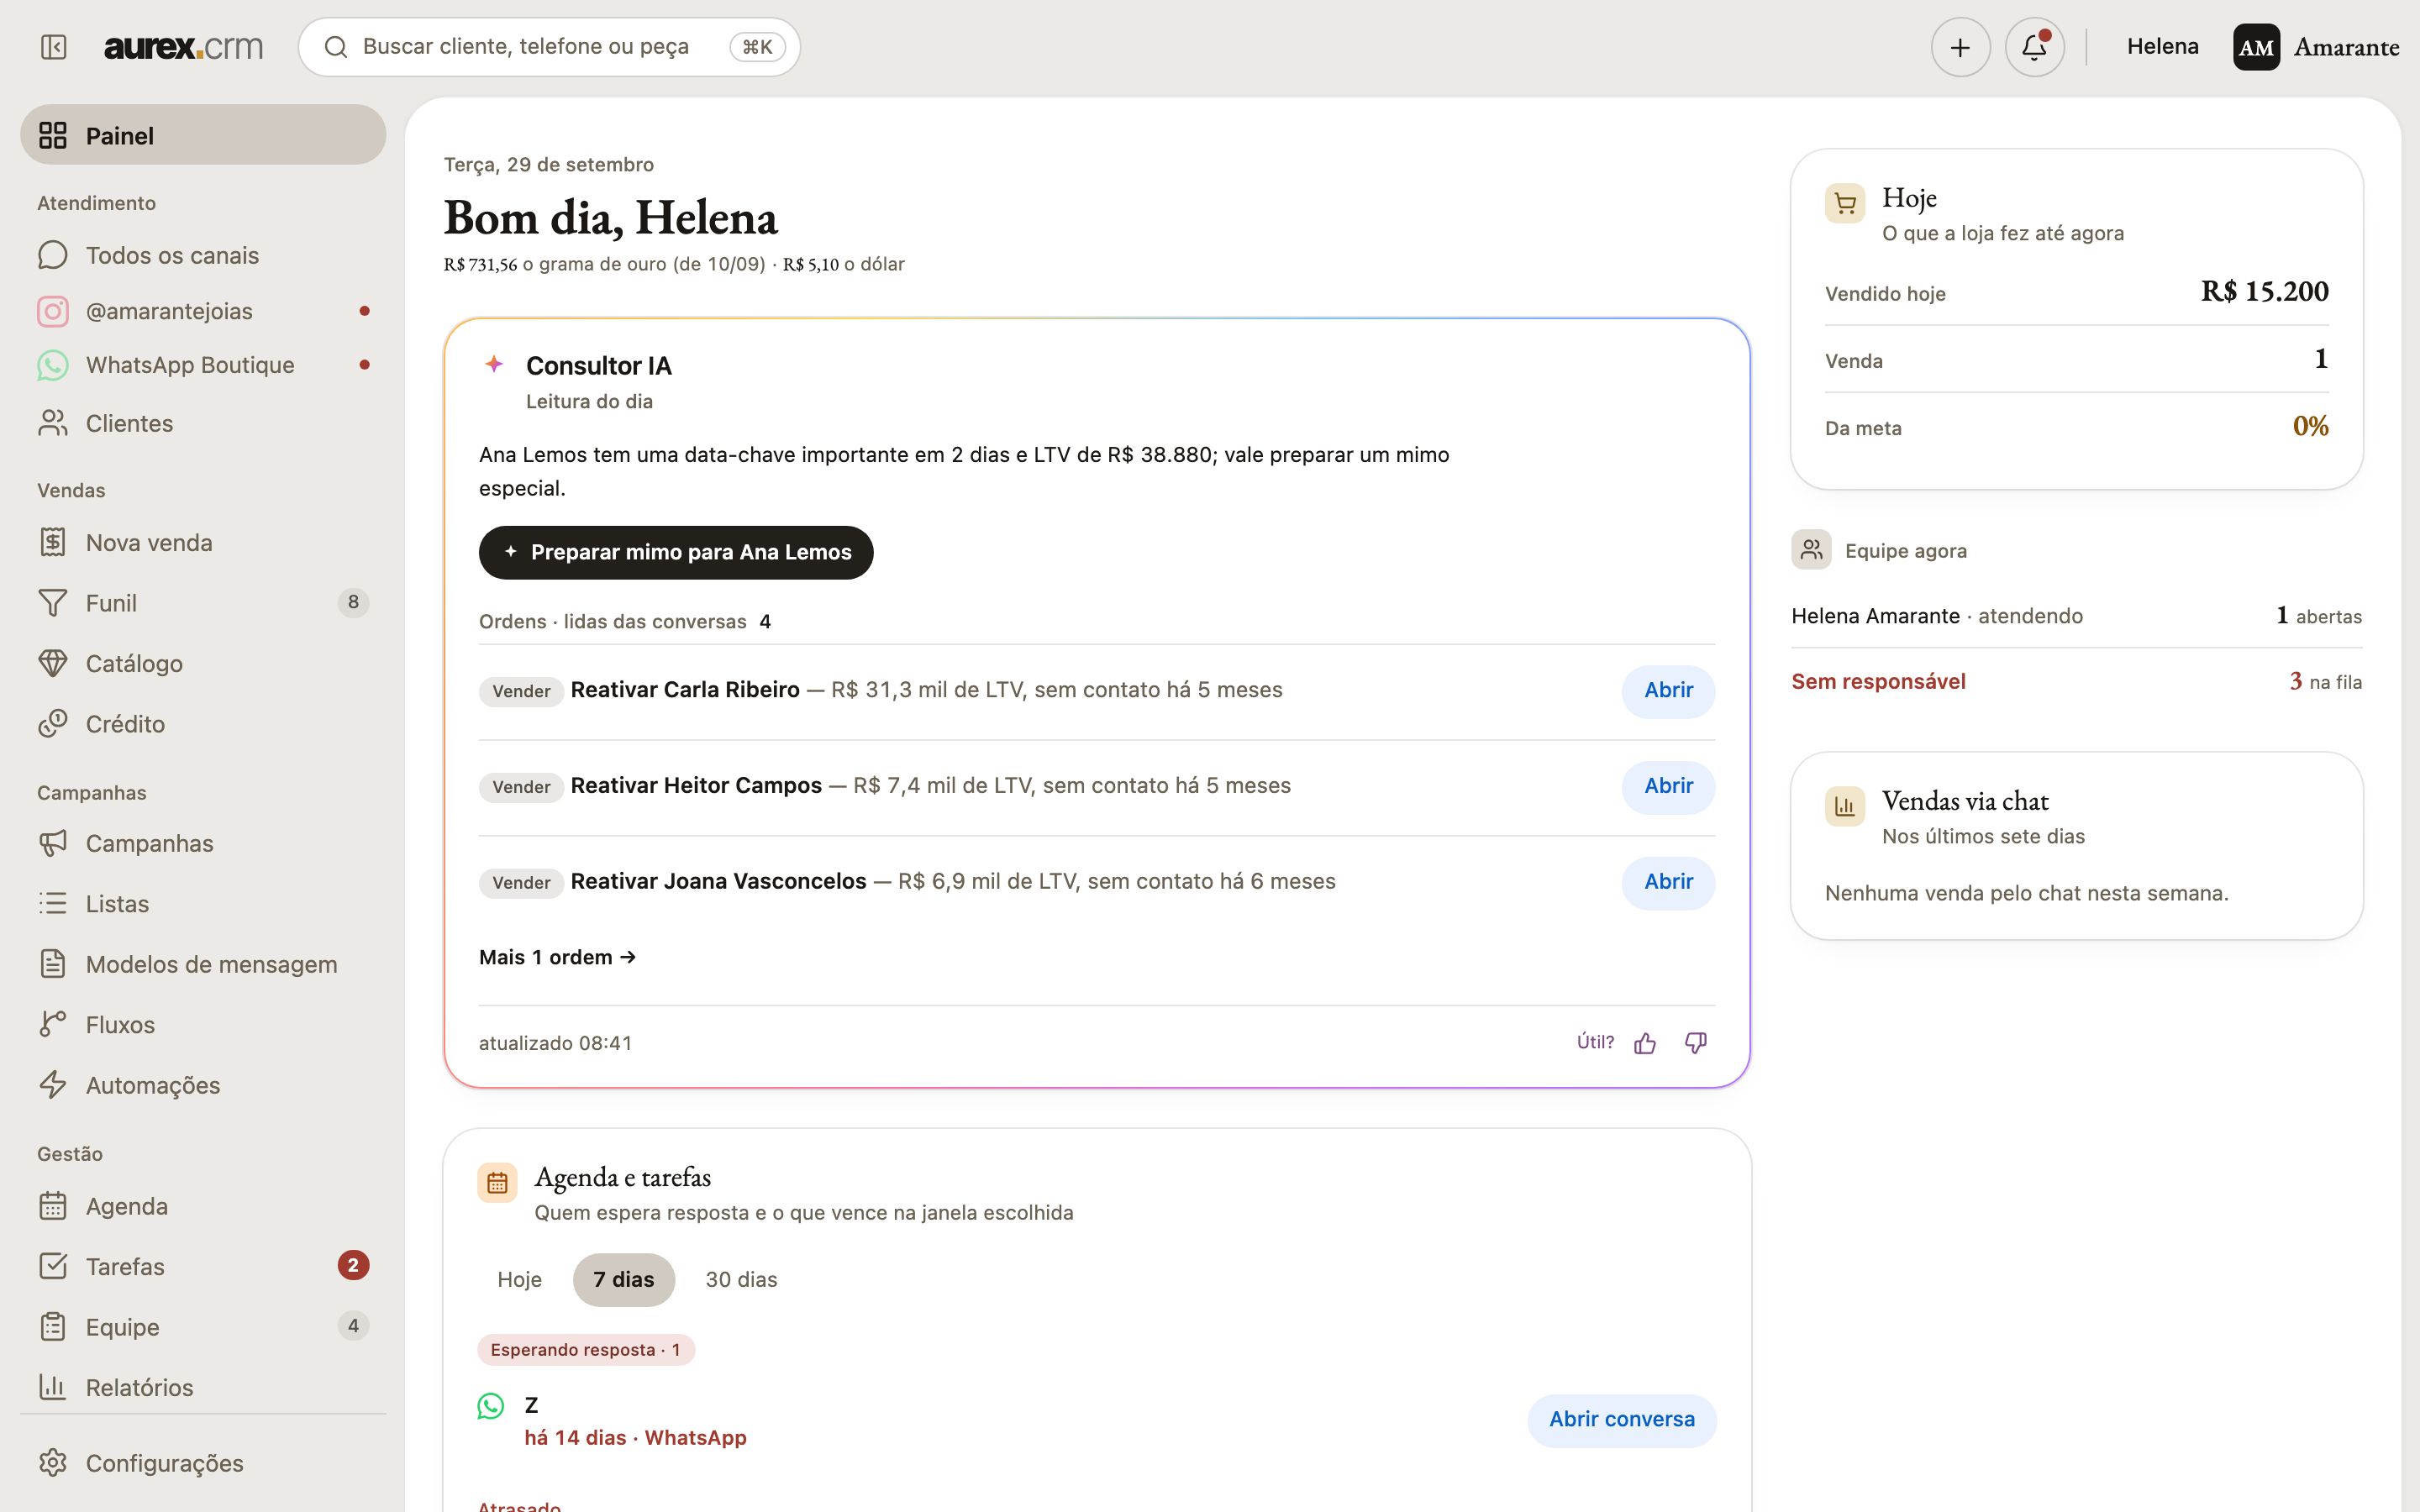This screenshot has width=2420, height=1512.
Task: Click the calendar icon beside Agenda e tarefas
Action: click(497, 1183)
